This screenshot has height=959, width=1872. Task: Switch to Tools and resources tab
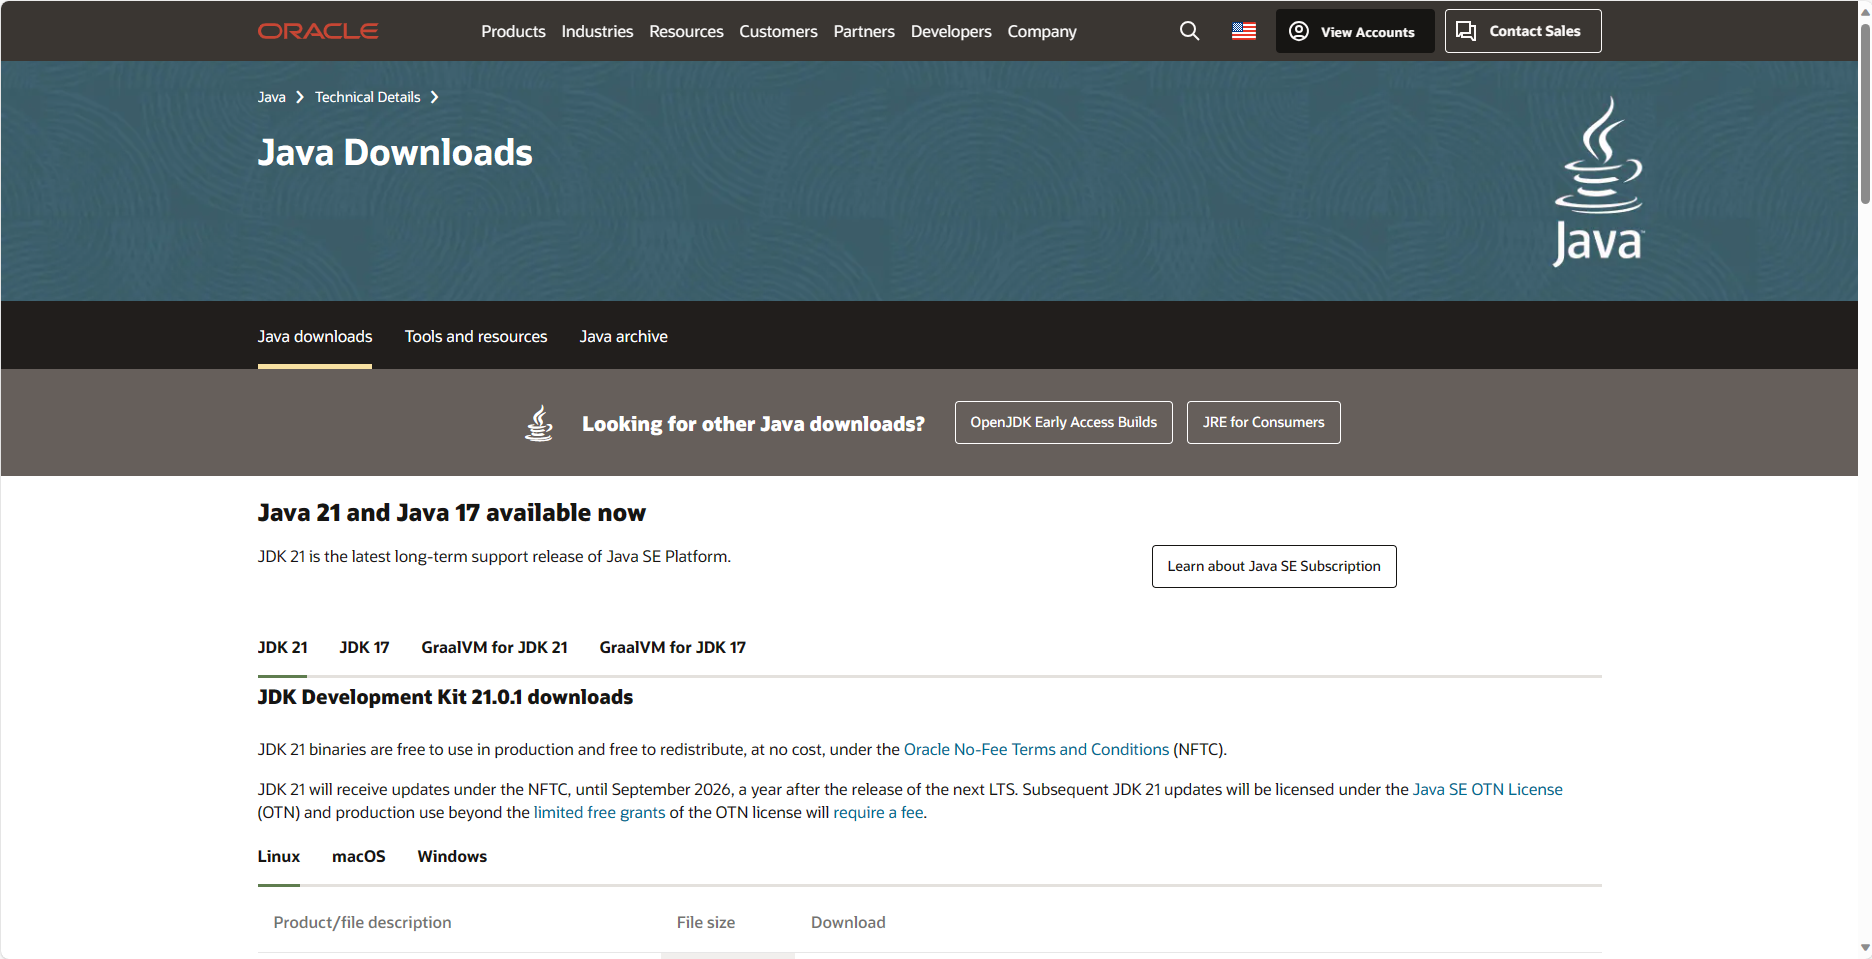(x=476, y=336)
